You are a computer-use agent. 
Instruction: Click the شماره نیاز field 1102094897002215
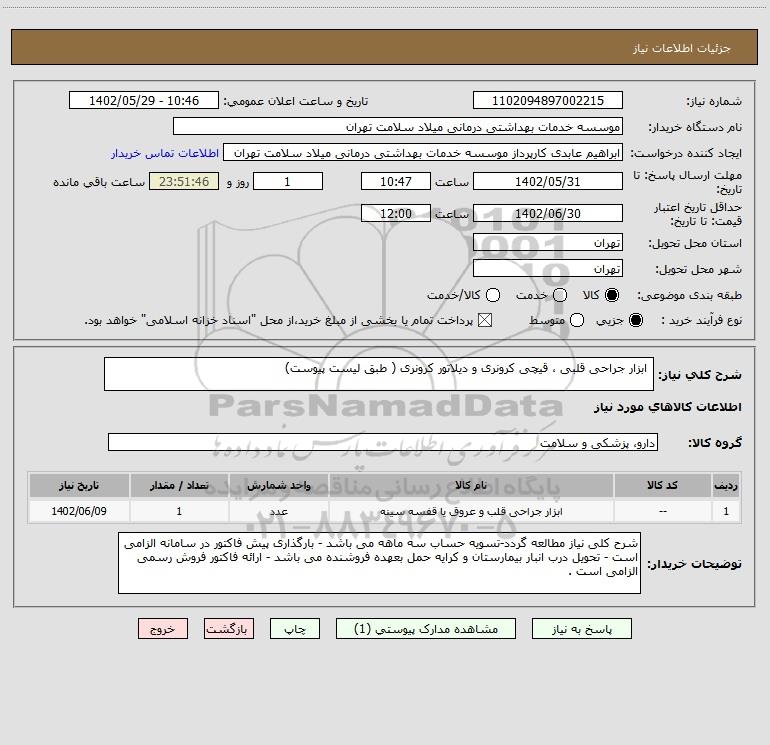pos(548,100)
